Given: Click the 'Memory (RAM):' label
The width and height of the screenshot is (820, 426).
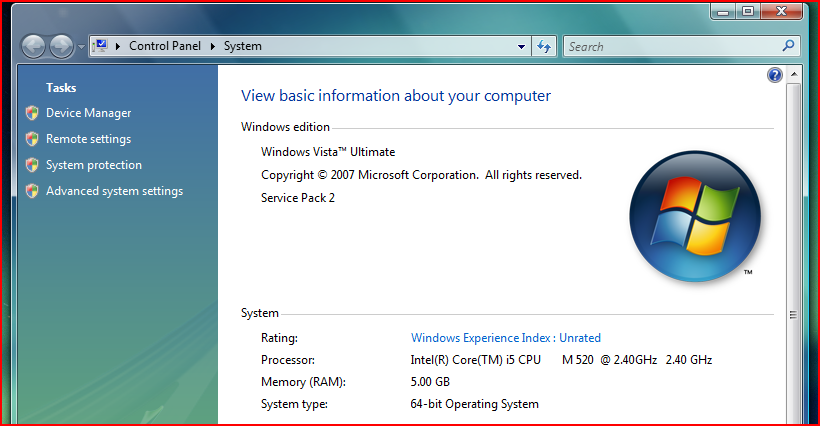Looking at the screenshot, I should click(x=303, y=382).
